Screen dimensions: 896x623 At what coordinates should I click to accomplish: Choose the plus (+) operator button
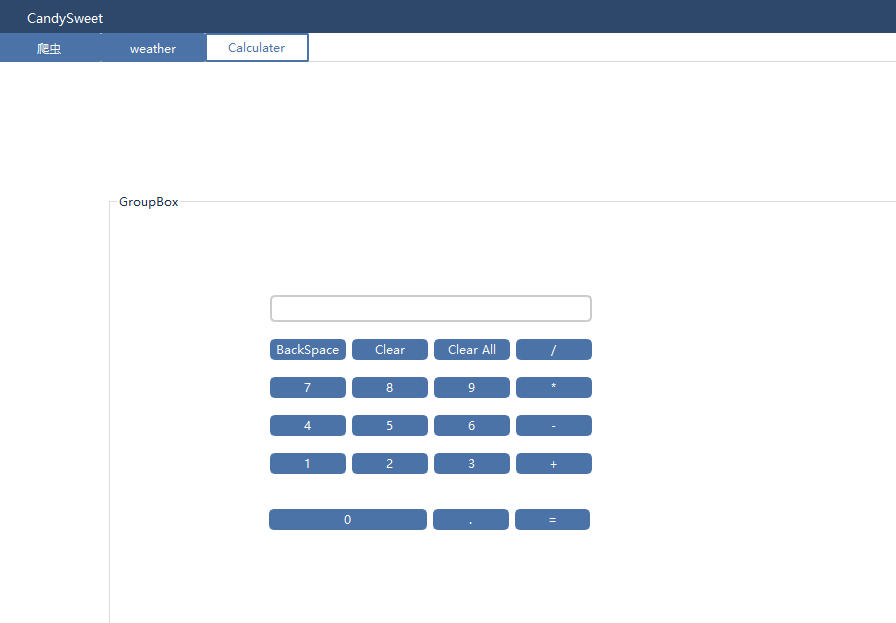554,464
